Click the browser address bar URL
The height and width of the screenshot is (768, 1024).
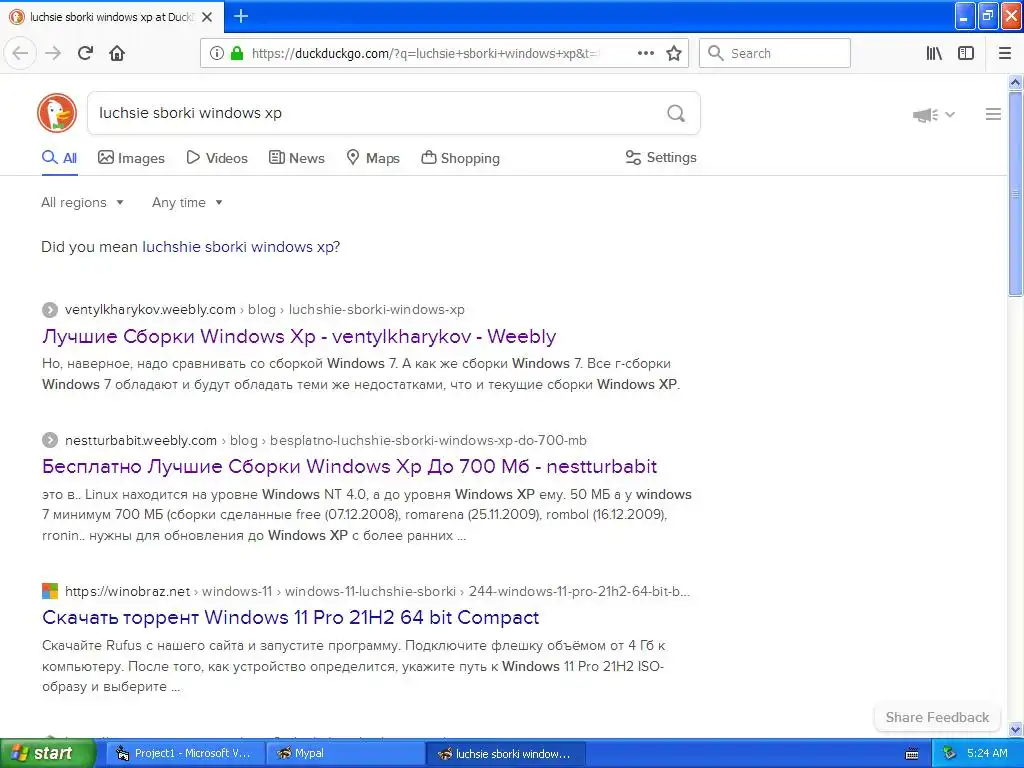coord(426,53)
